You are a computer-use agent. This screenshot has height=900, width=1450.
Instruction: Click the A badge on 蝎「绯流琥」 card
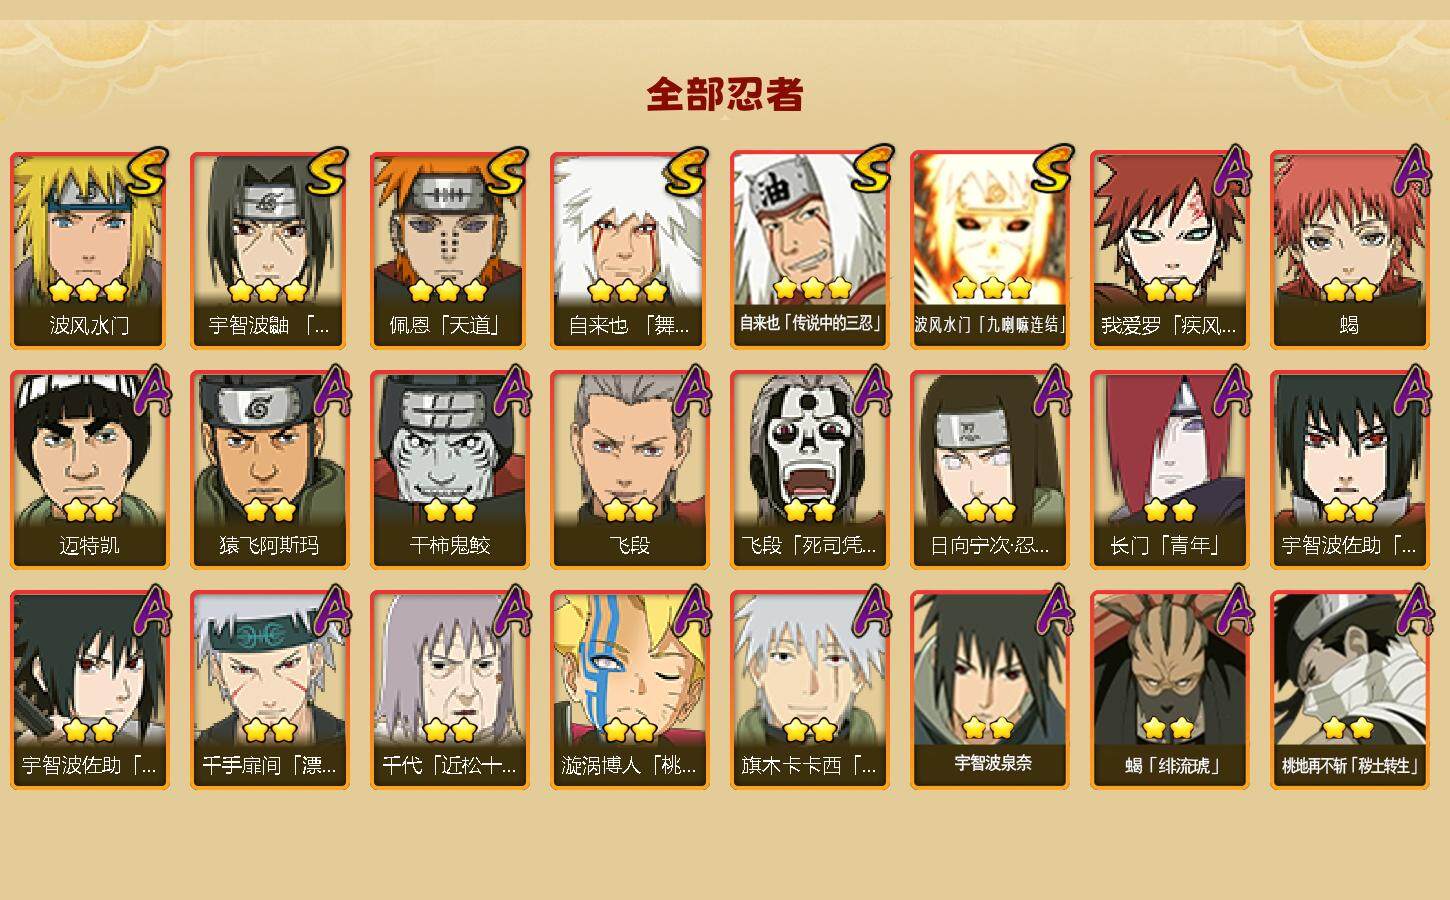[x=1231, y=611]
